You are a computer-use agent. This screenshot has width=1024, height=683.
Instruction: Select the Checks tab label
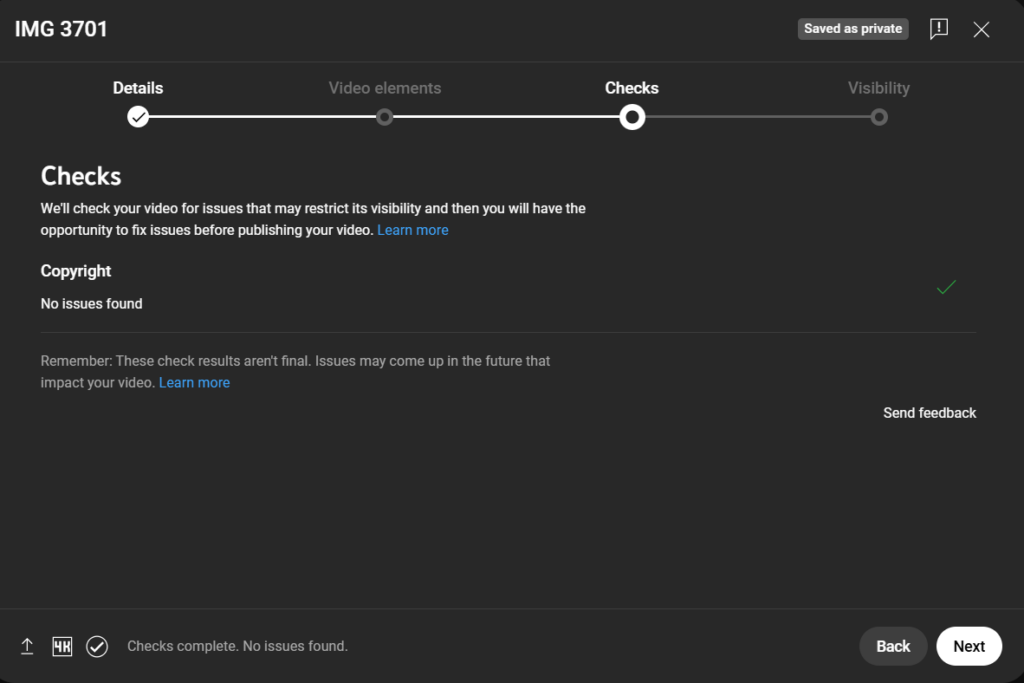(x=632, y=88)
